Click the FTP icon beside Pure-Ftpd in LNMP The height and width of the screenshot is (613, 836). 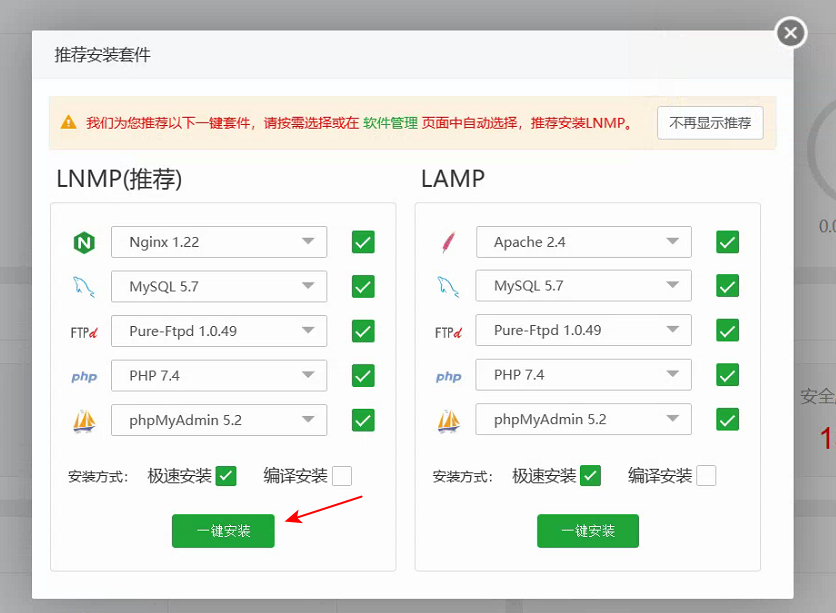(85, 330)
